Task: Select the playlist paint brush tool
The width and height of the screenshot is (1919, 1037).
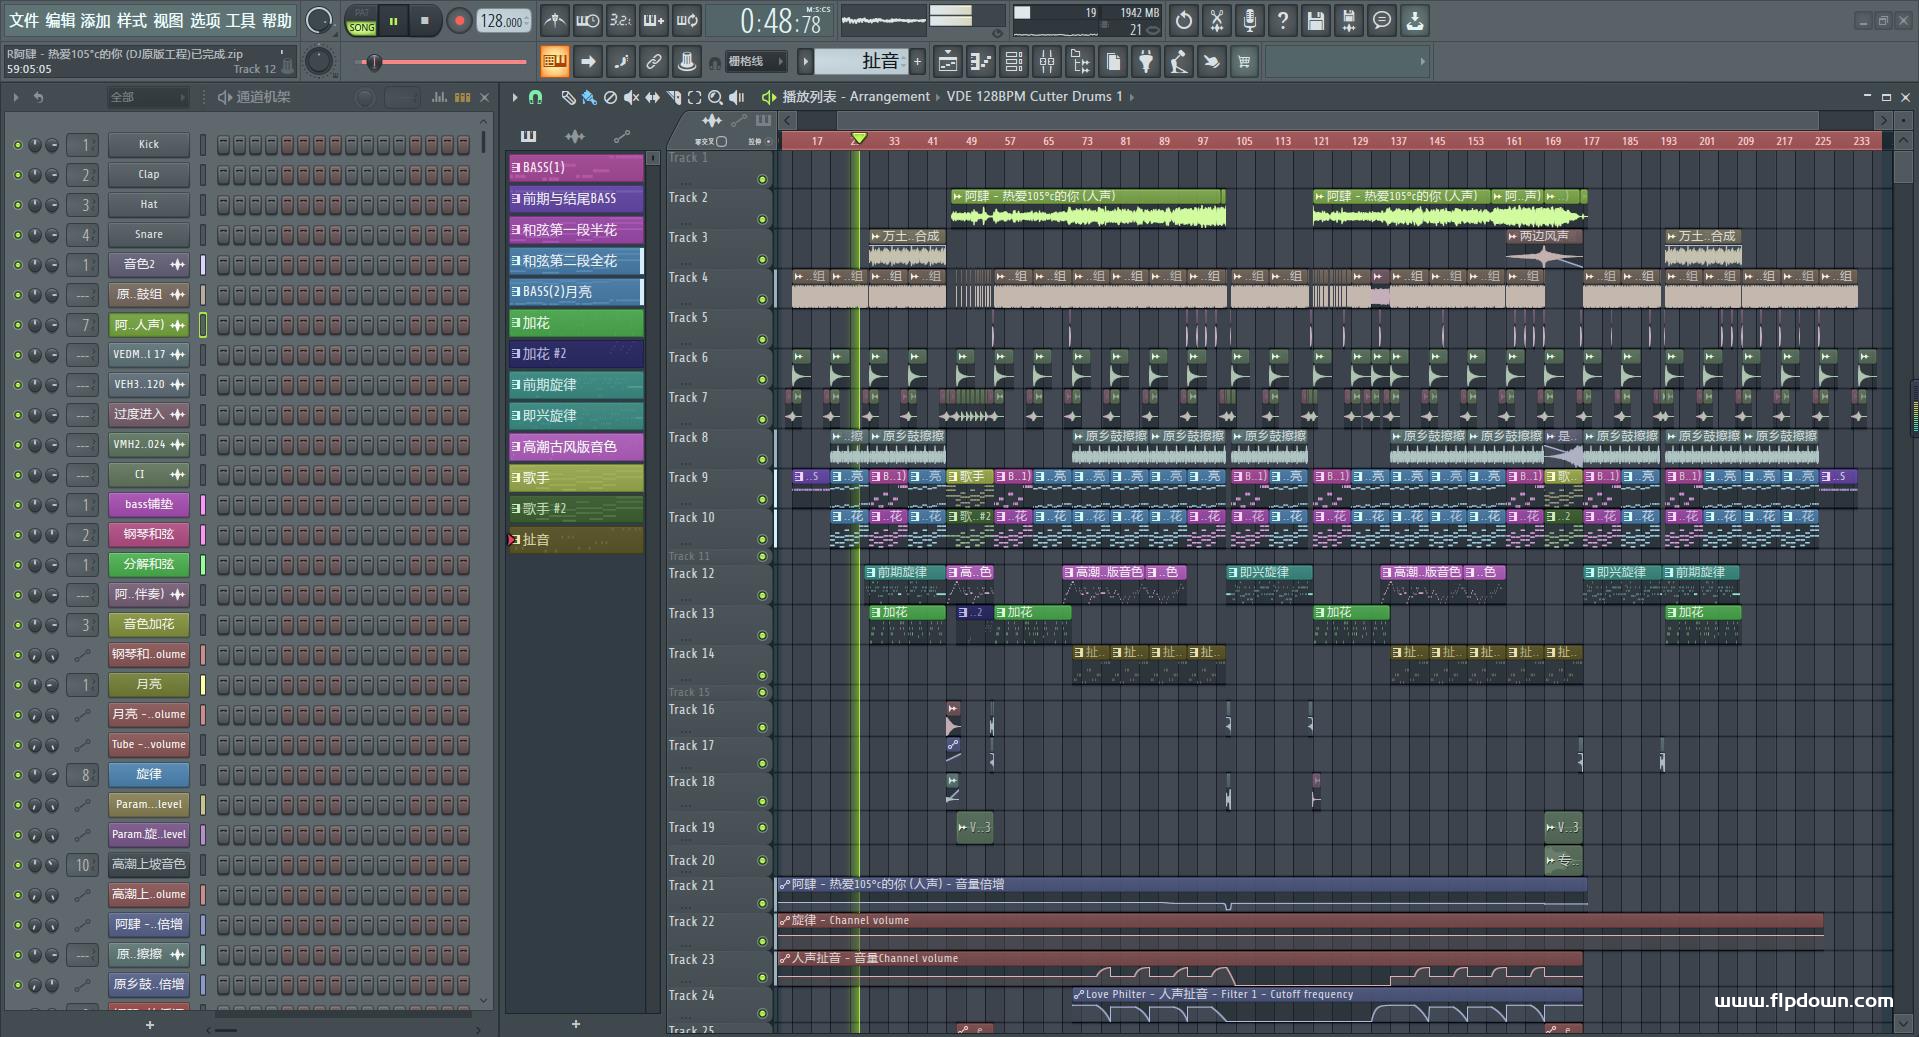Action: pos(589,97)
